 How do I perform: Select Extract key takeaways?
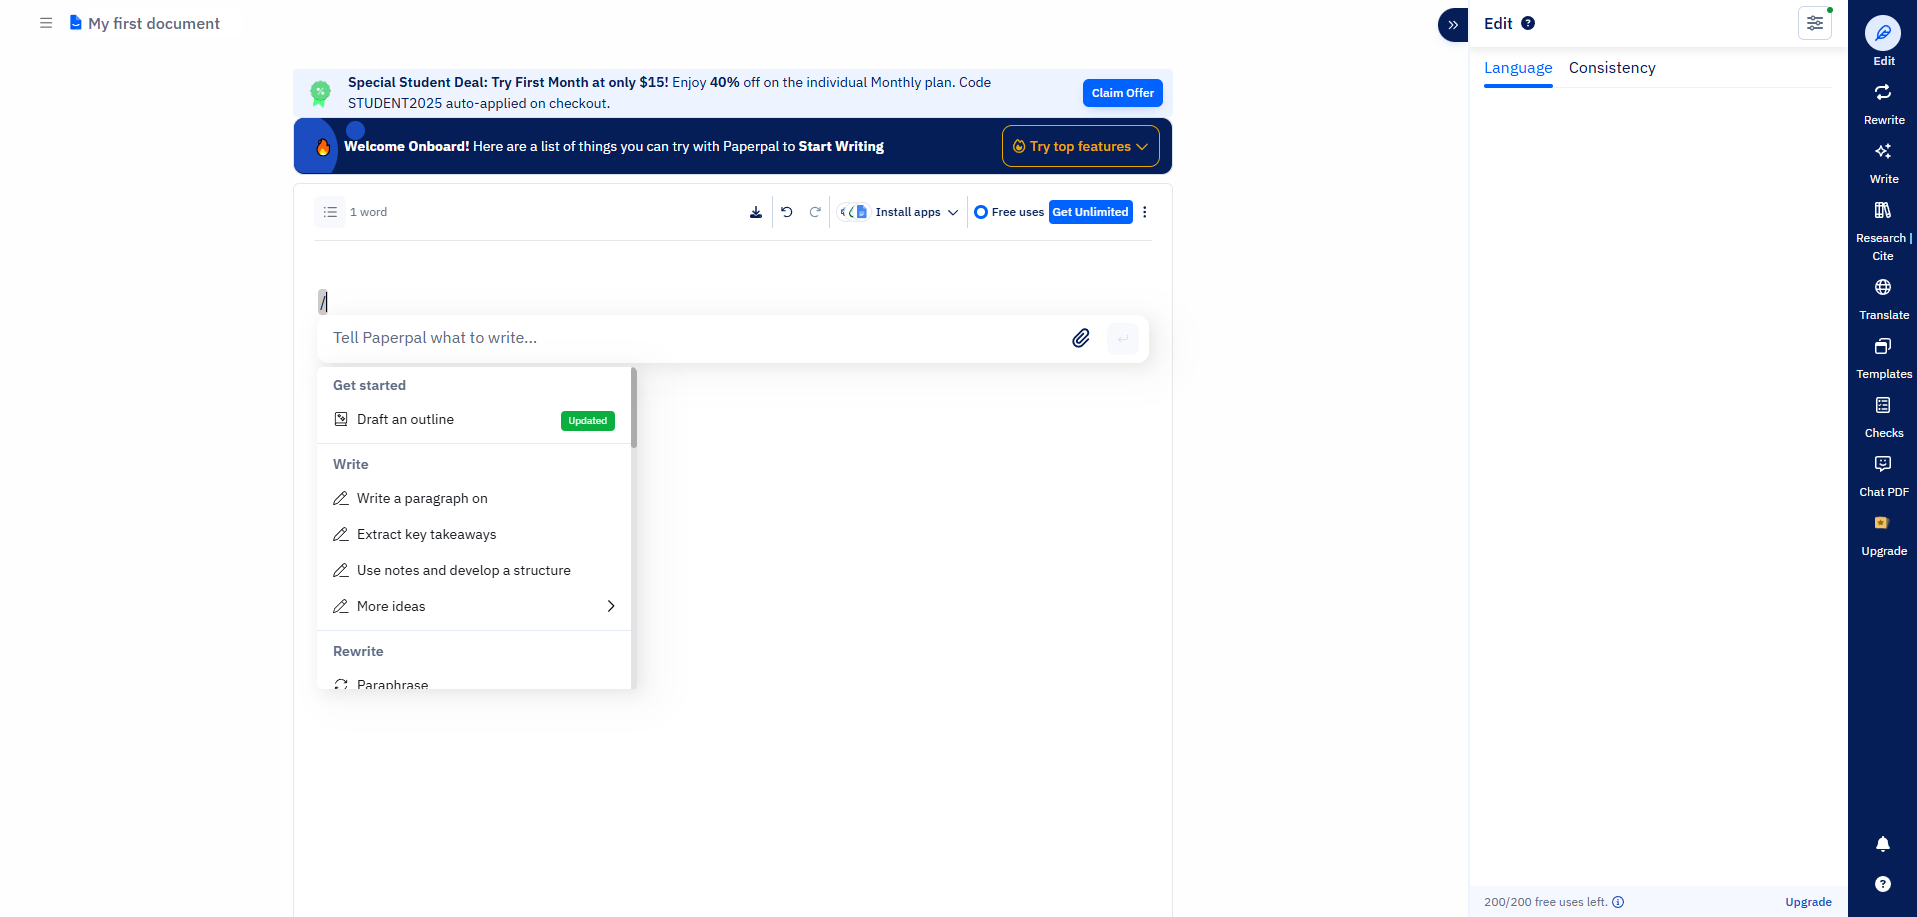click(x=474, y=534)
